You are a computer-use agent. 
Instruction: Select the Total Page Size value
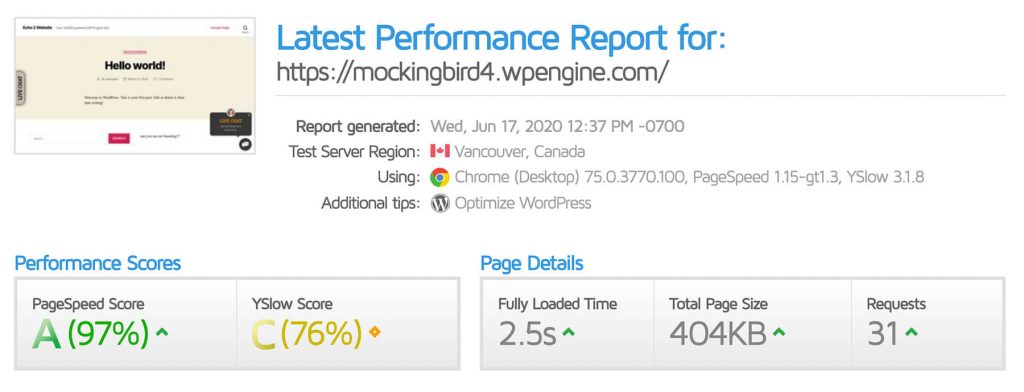(718, 334)
